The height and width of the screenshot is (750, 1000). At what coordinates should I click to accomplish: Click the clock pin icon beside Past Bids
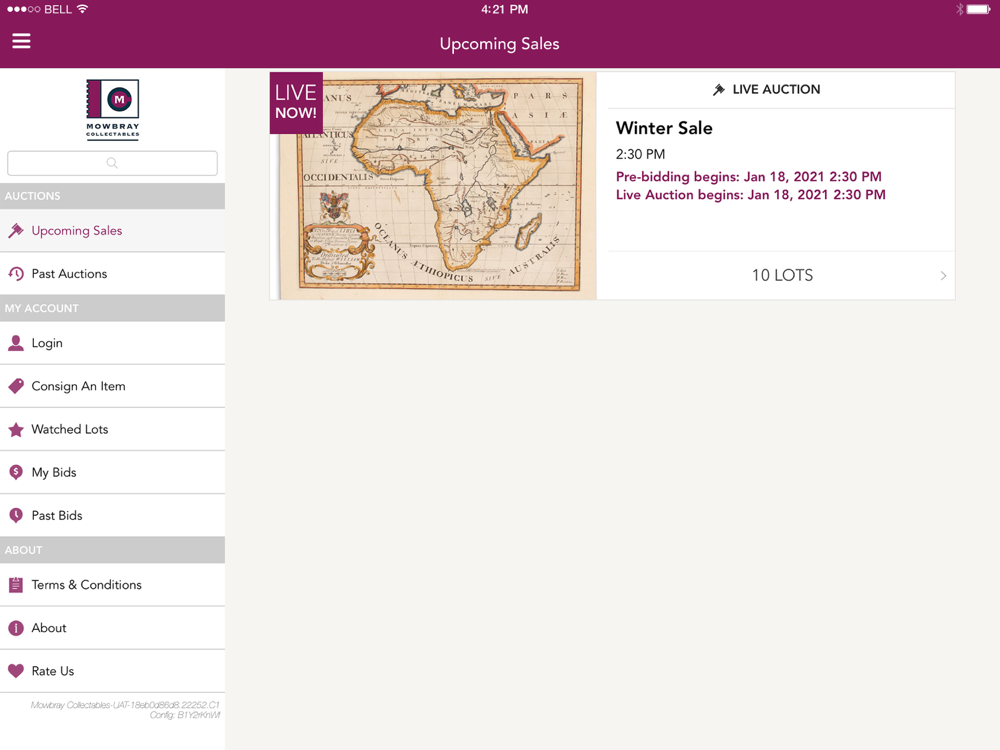(16, 515)
